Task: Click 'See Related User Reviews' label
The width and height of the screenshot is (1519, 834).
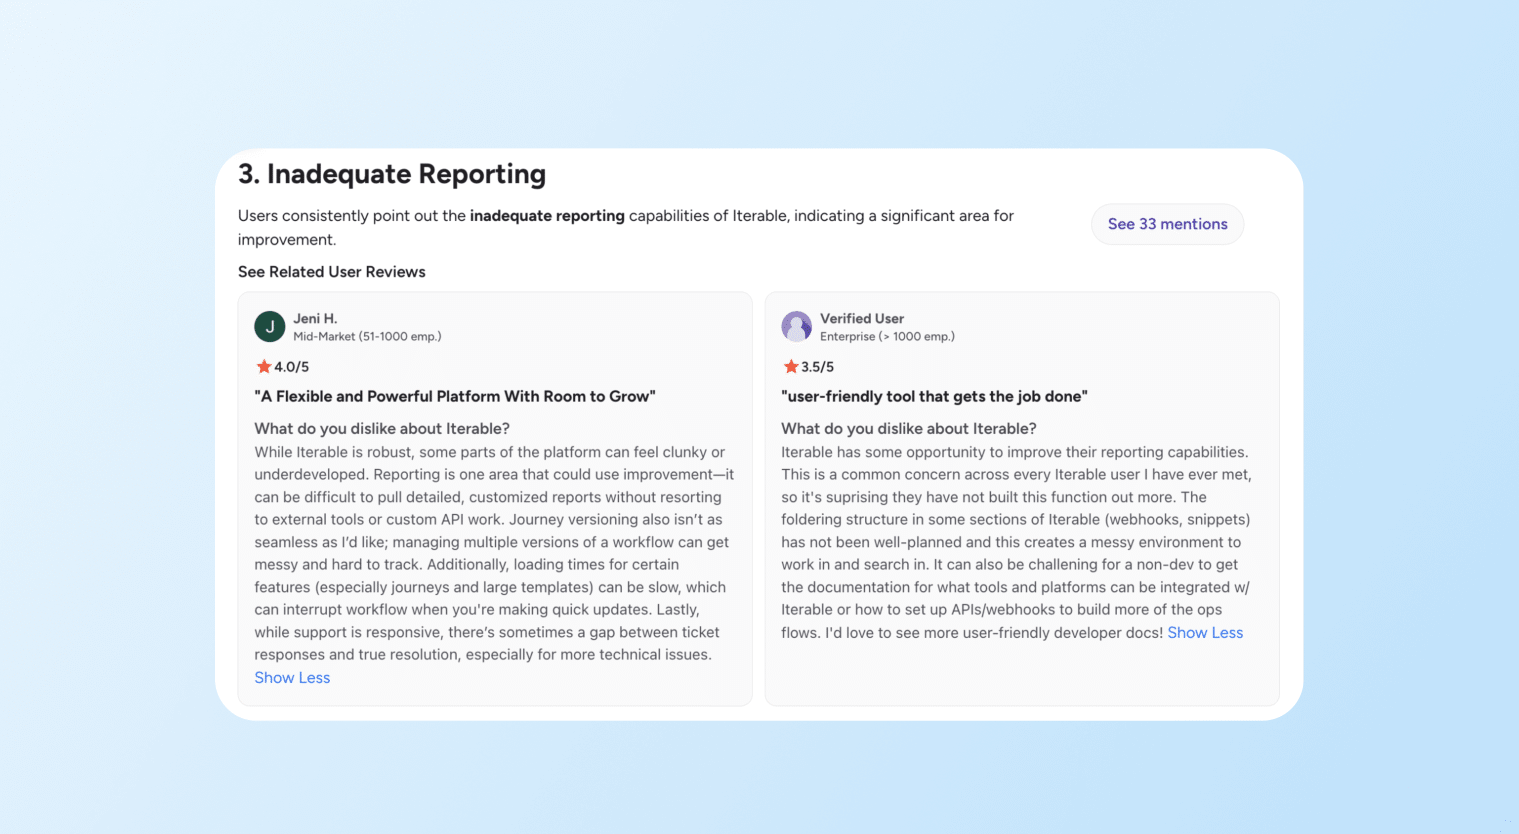Action: (x=331, y=271)
